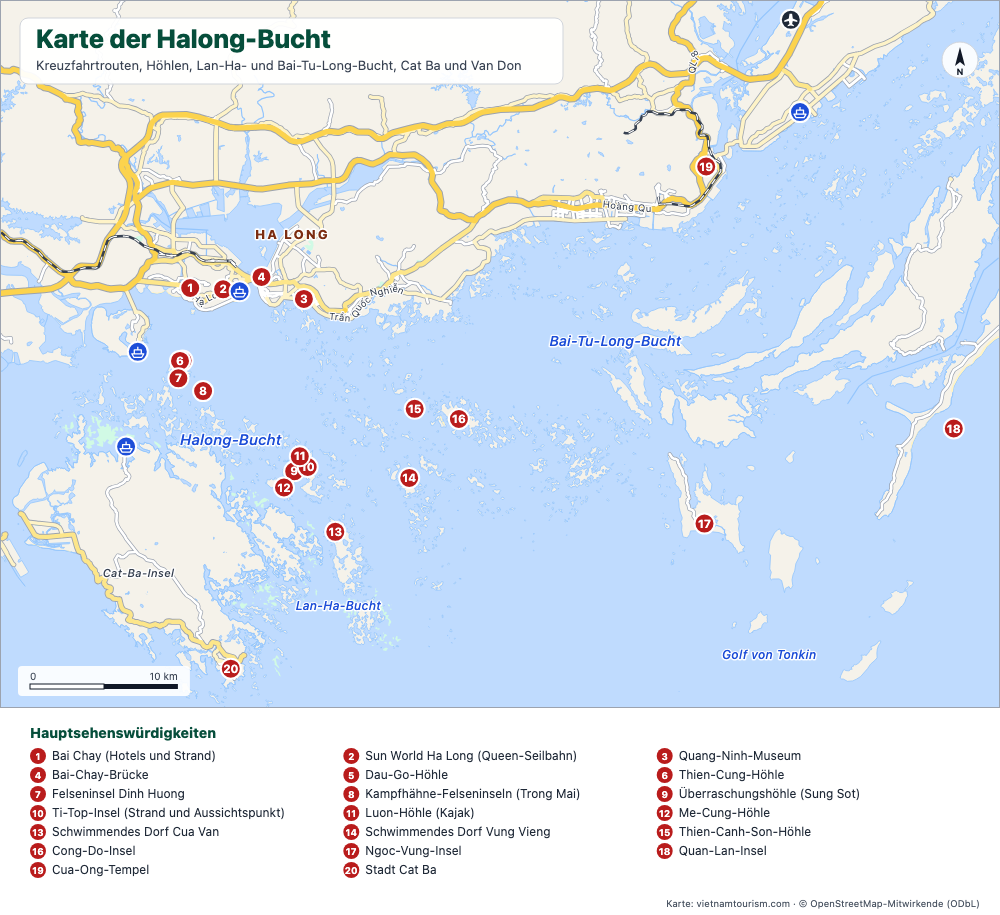Click legend entry 'Luon-Höhle (Kajak)'

click(x=409, y=813)
